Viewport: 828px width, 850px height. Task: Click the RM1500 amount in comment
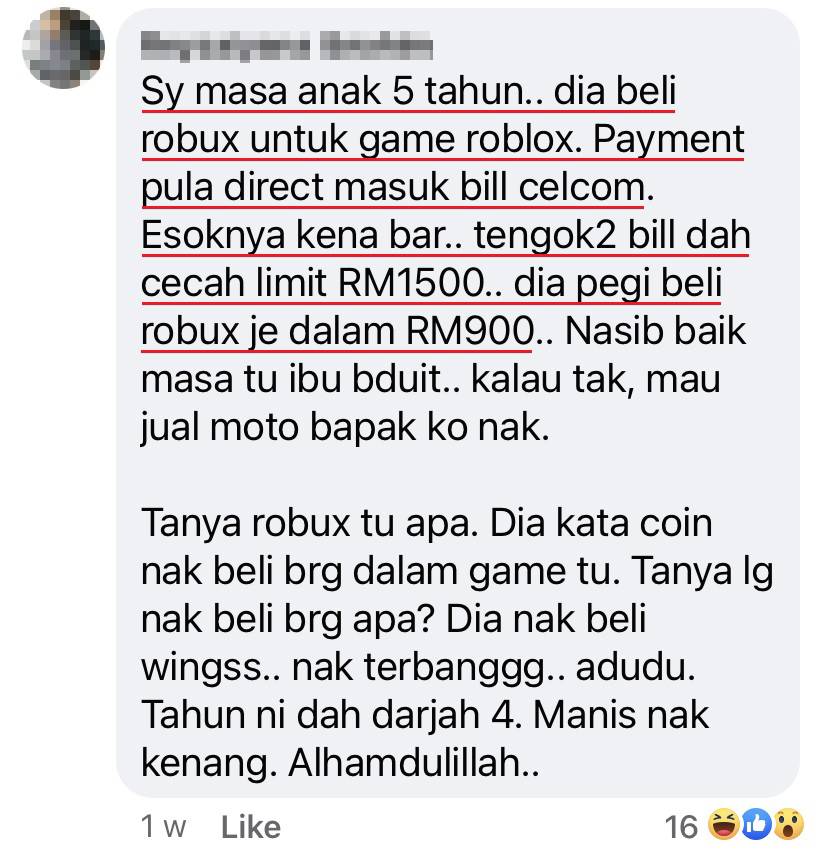click(x=411, y=283)
